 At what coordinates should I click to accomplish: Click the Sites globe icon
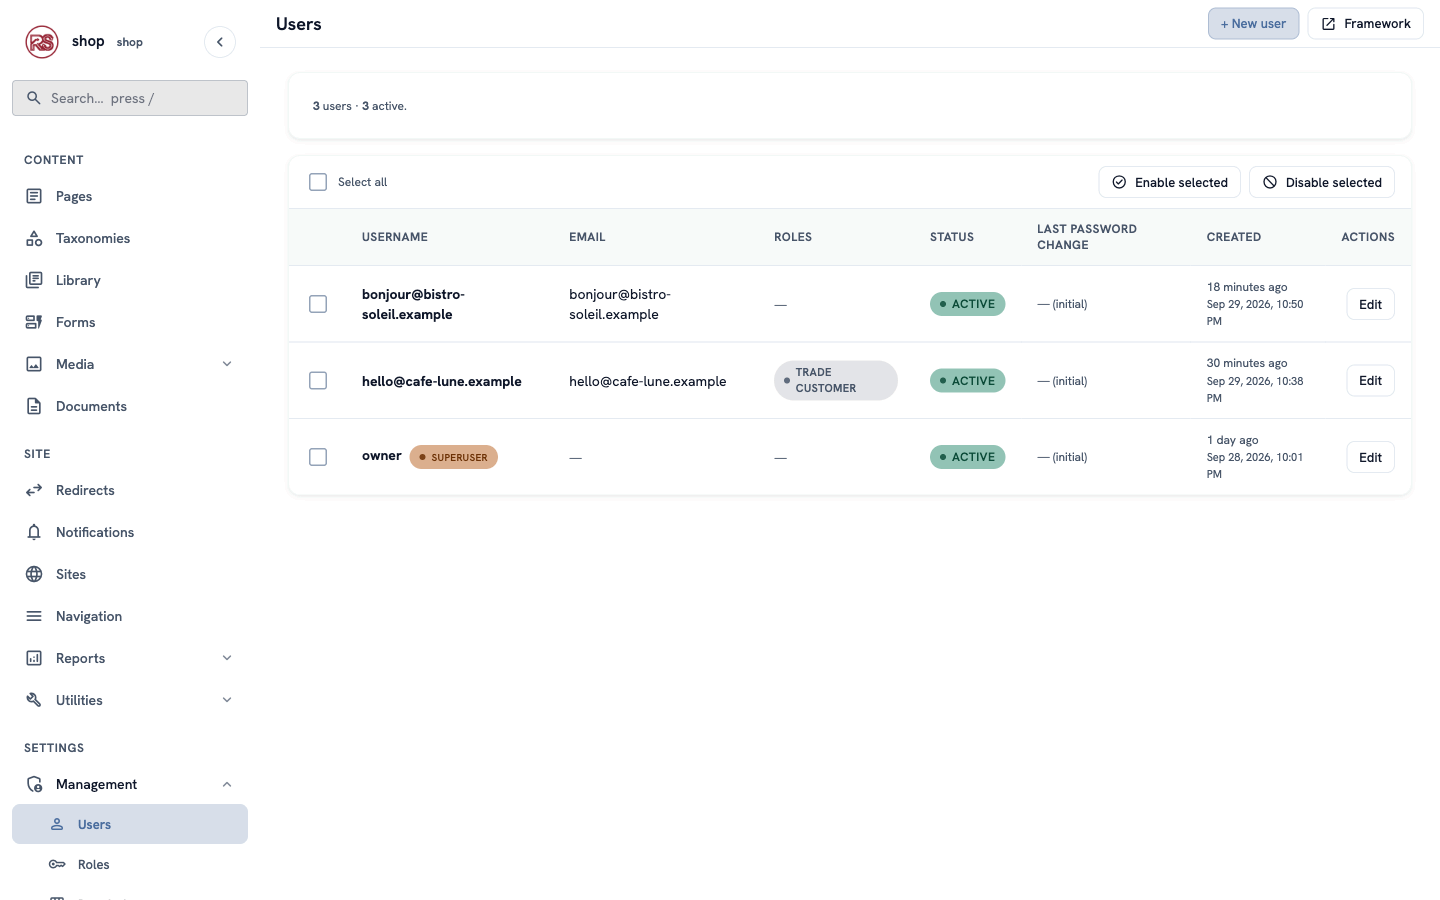(x=34, y=574)
